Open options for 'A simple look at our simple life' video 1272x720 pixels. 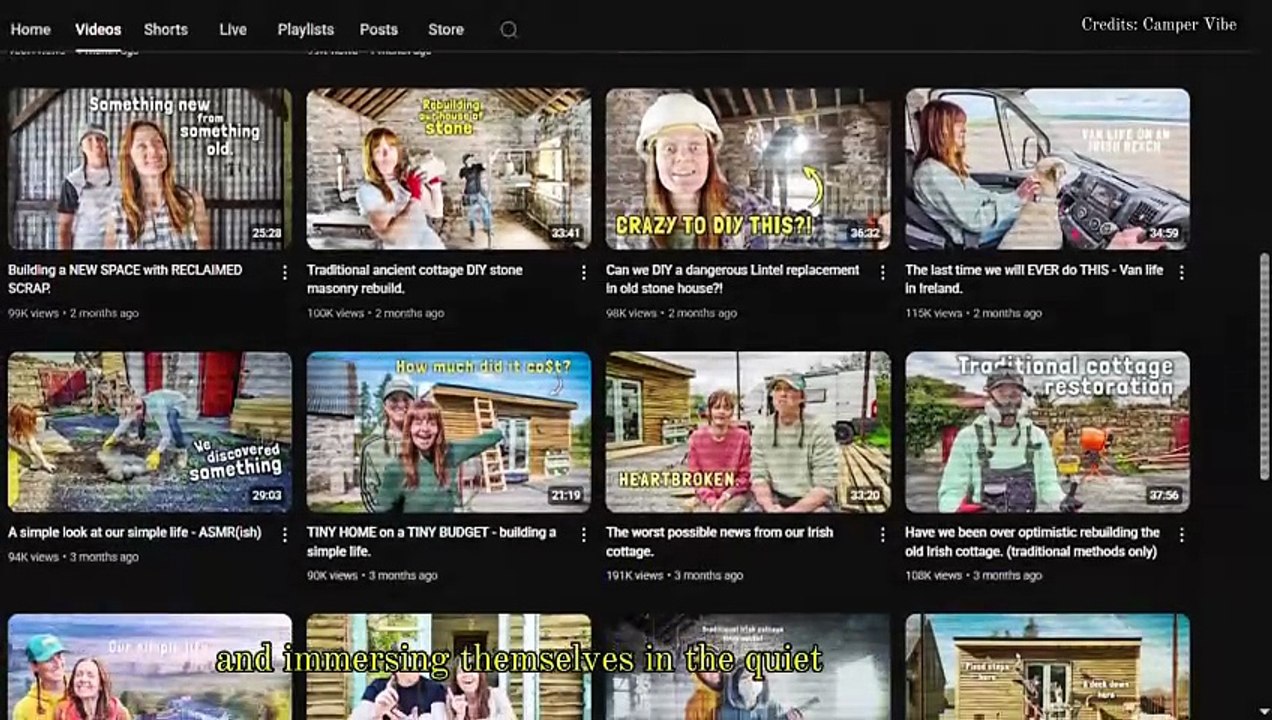284,534
